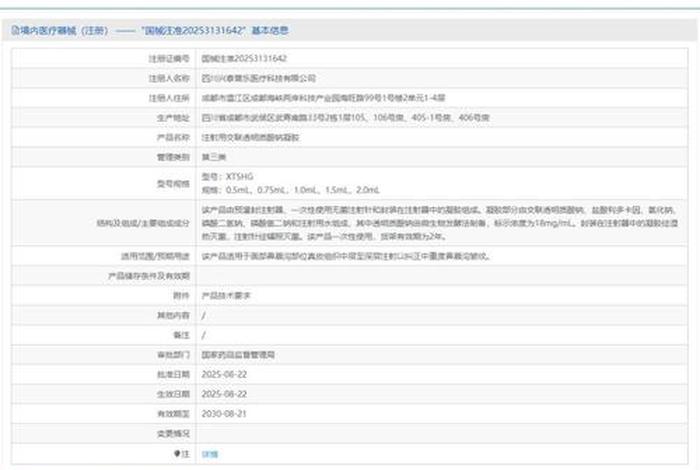This screenshot has height=470, width=700.
Task: Click the 管理类别 value 第三类
Action: (214, 157)
